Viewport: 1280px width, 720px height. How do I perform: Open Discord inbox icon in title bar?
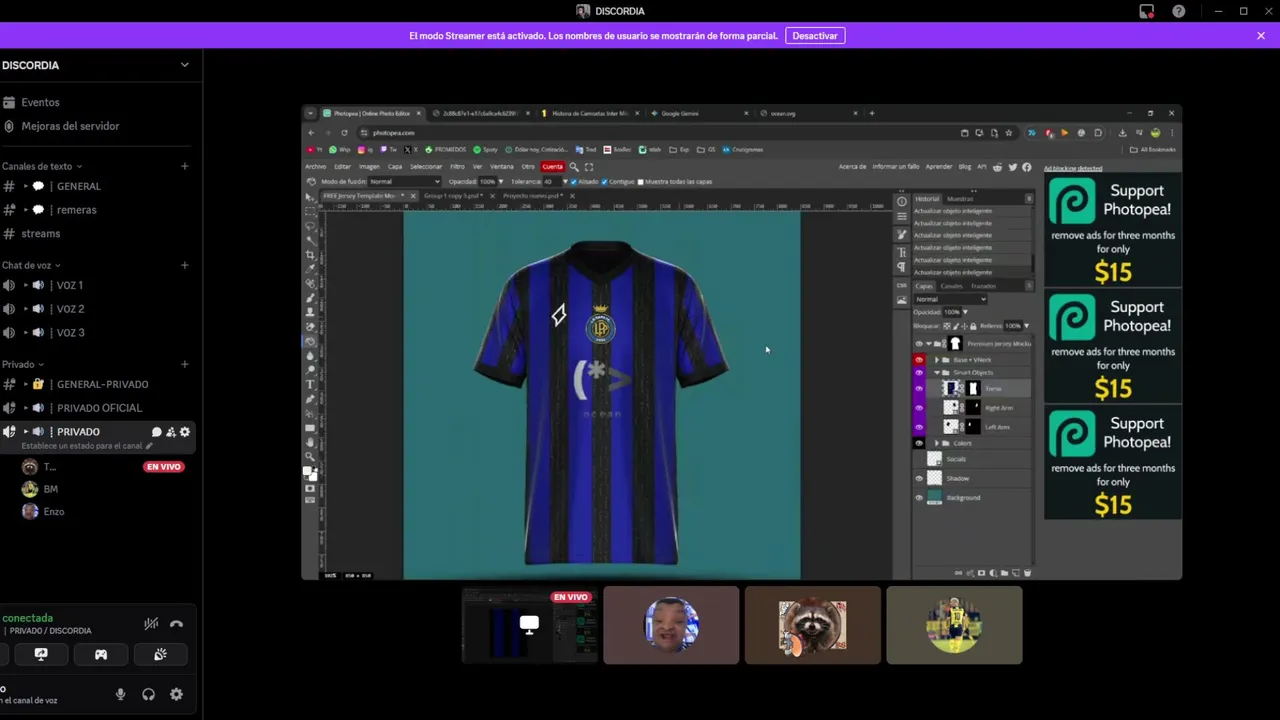tap(1147, 11)
